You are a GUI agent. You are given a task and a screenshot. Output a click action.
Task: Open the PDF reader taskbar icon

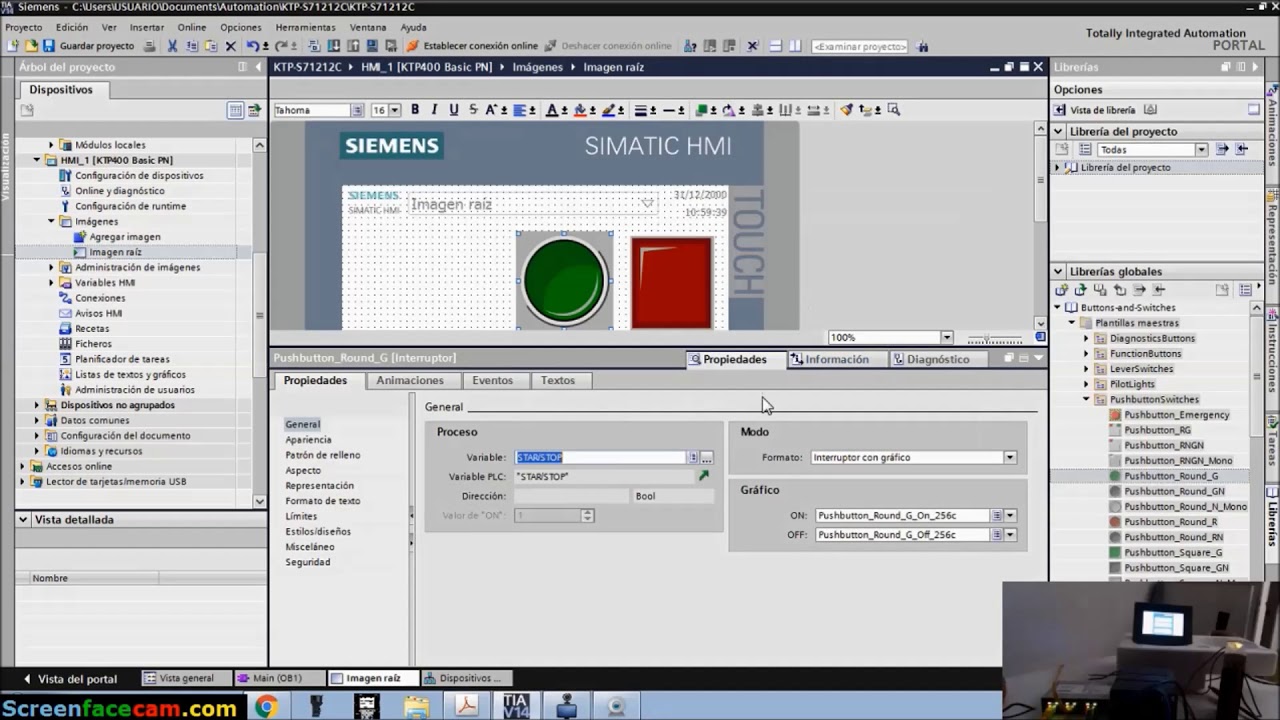pyautogui.click(x=466, y=707)
